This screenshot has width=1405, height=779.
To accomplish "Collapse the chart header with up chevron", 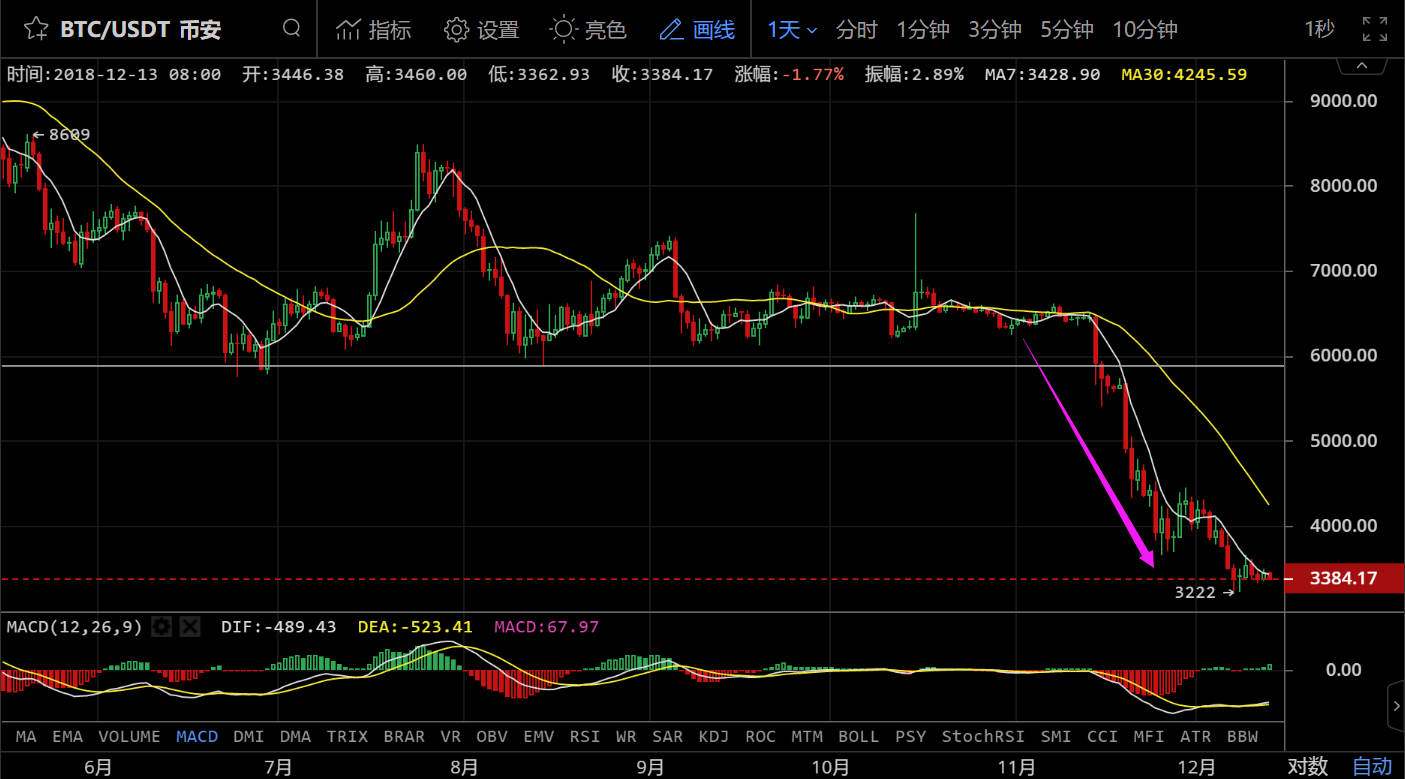I will (1362, 65).
